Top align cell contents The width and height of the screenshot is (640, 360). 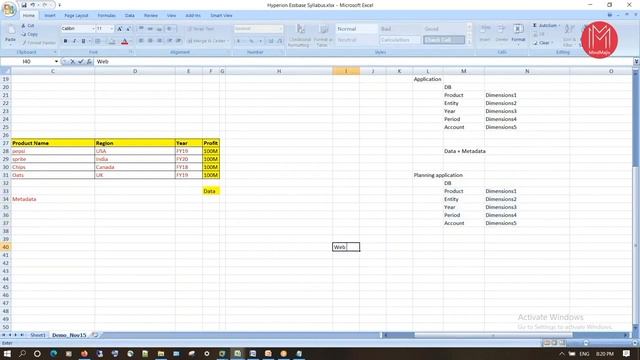click(x=141, y=29)
